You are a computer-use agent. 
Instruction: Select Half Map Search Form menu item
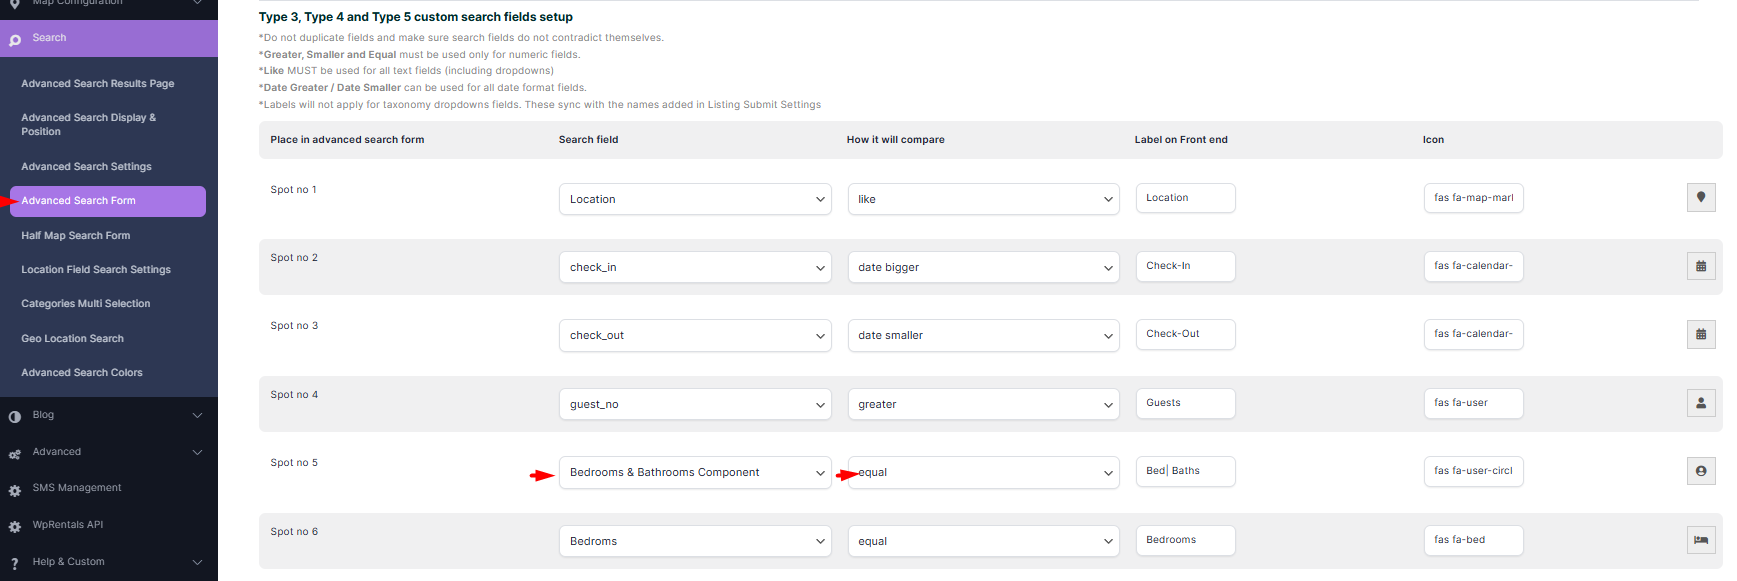coord(76,236)
